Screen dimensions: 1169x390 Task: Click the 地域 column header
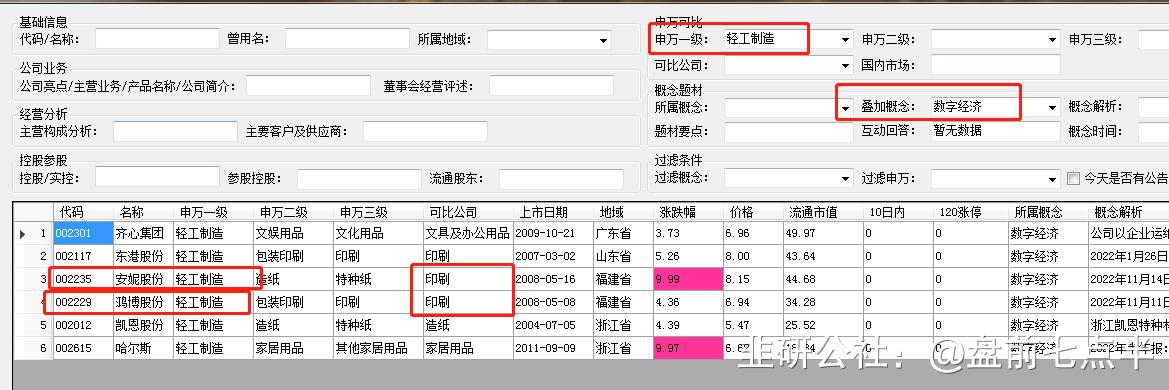click(623, 212)
